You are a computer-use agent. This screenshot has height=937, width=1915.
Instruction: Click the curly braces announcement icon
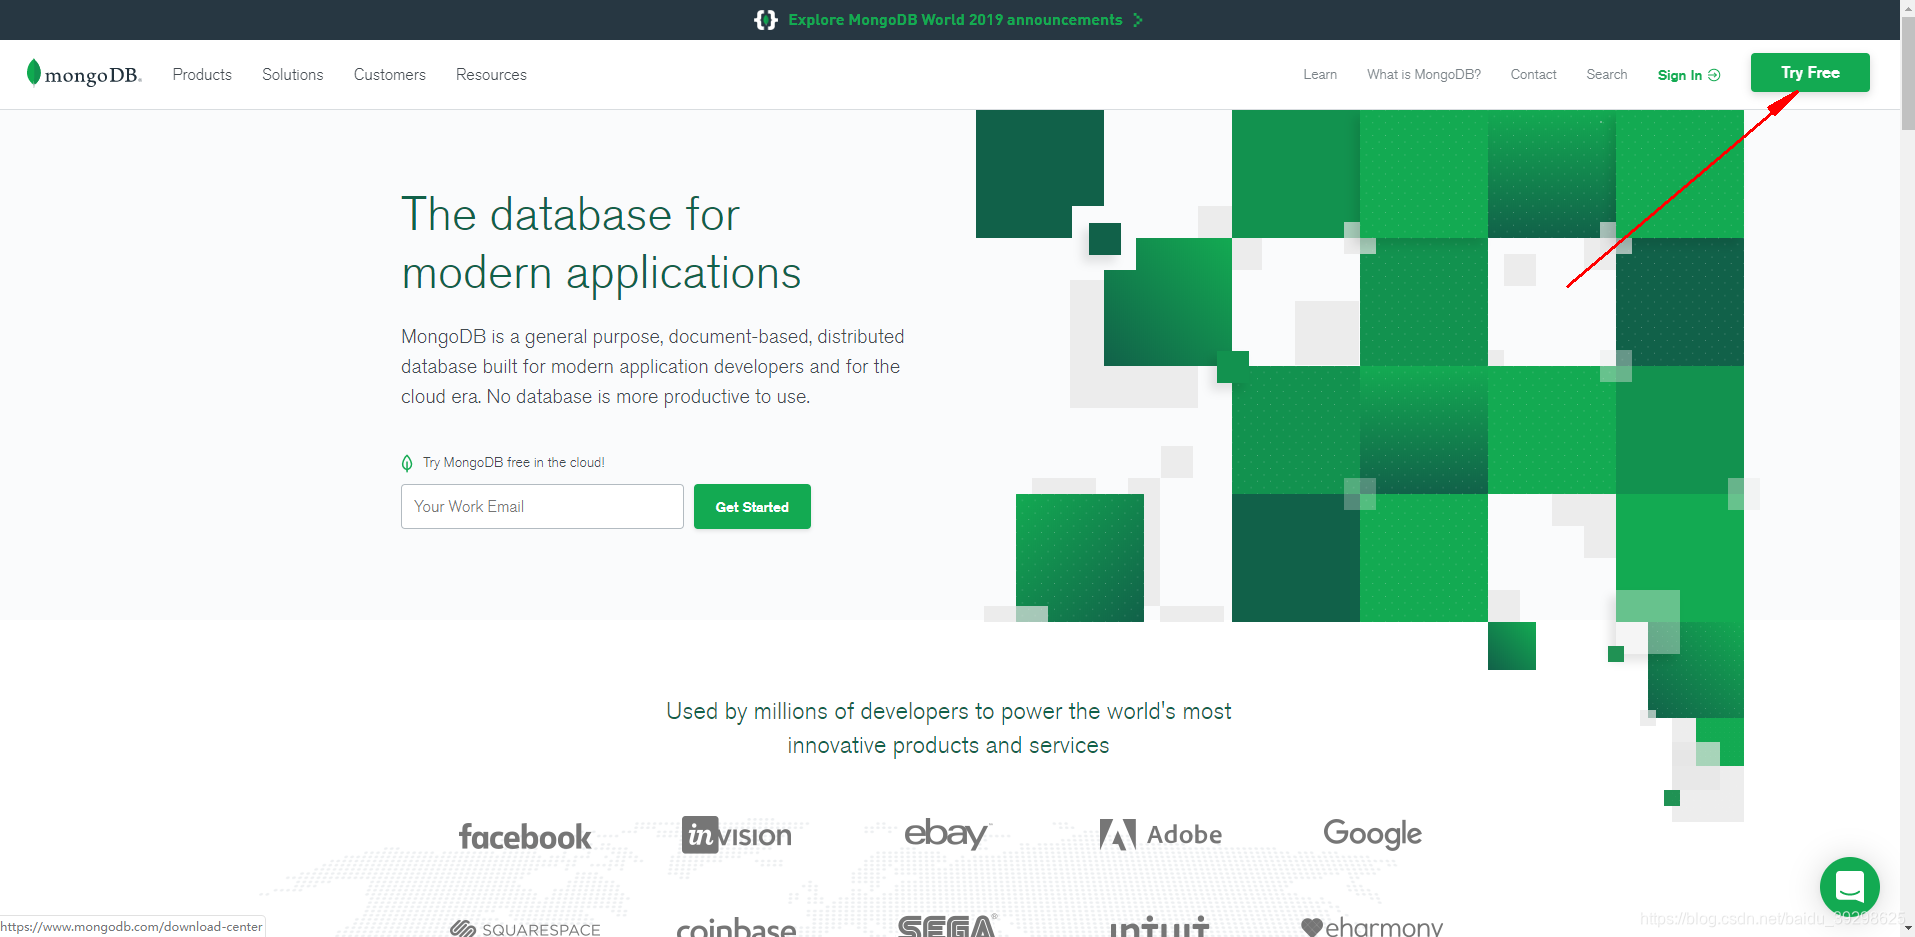point(766,20)
